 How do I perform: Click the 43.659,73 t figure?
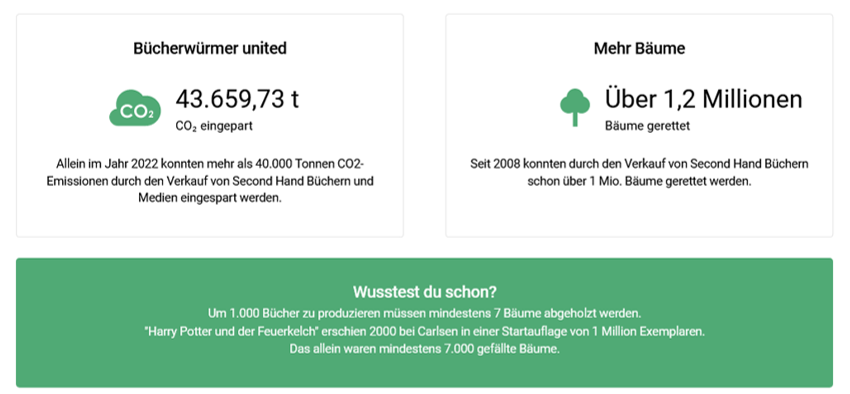click(237, 99)
